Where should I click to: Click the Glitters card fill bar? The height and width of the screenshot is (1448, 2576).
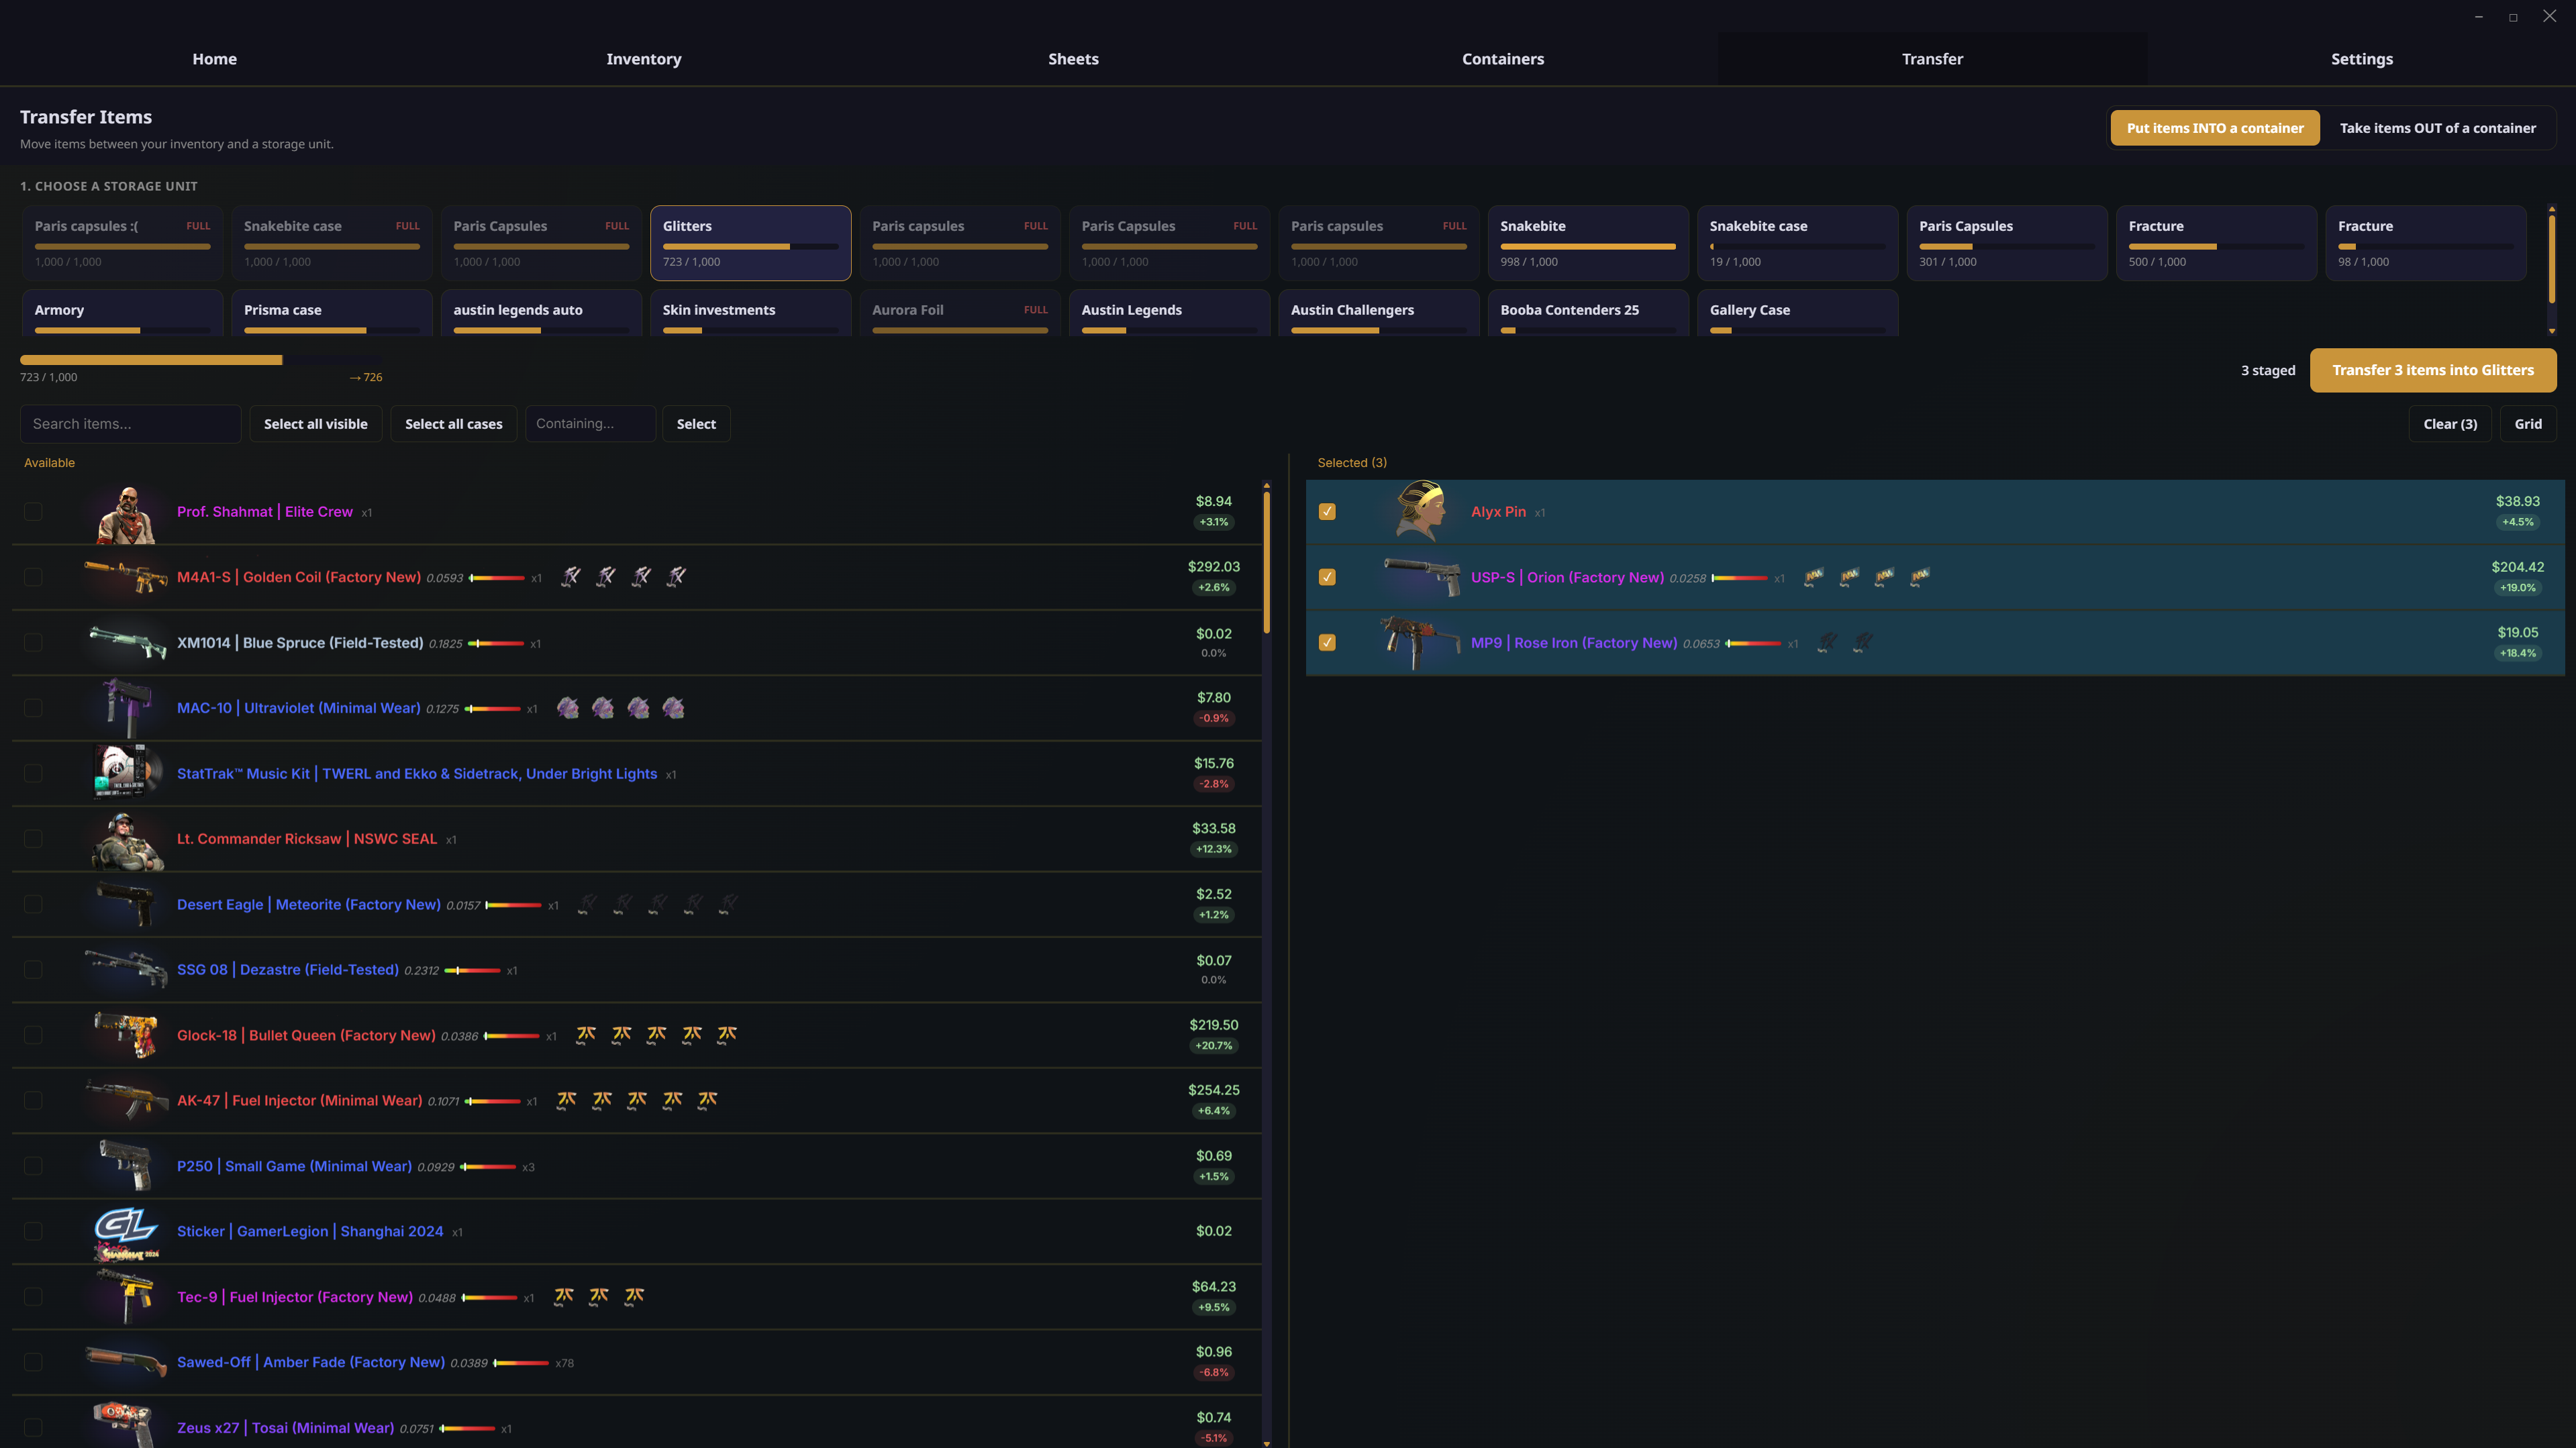click(750, 246)
